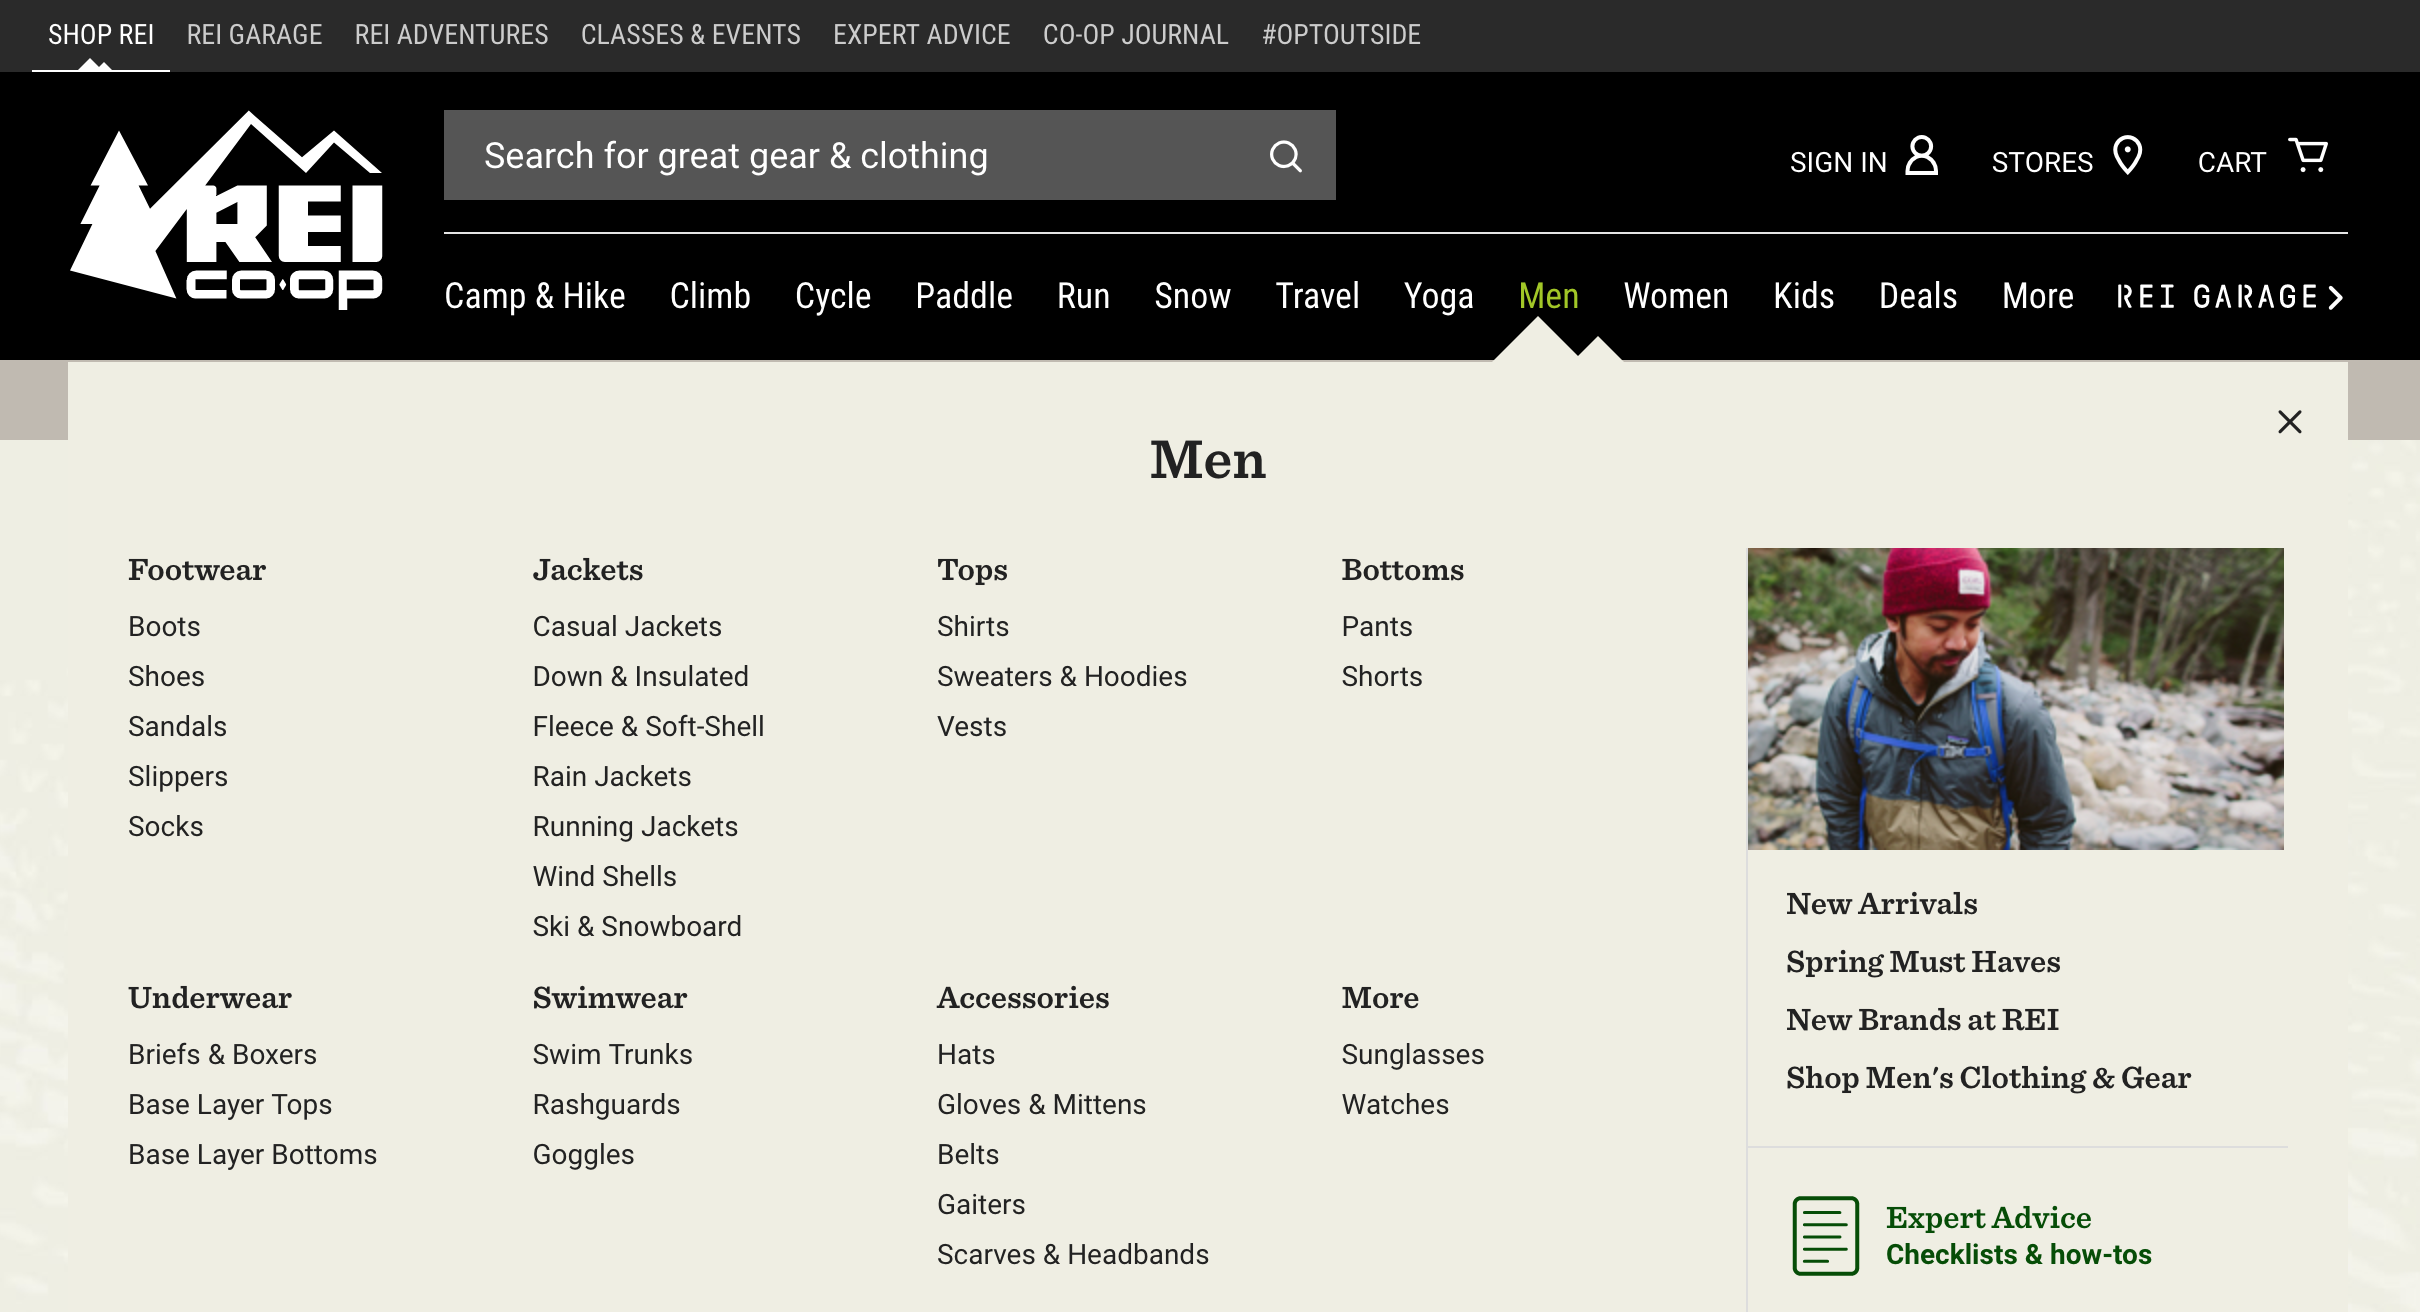Open Co-op Journal tab

point(1136,35)
